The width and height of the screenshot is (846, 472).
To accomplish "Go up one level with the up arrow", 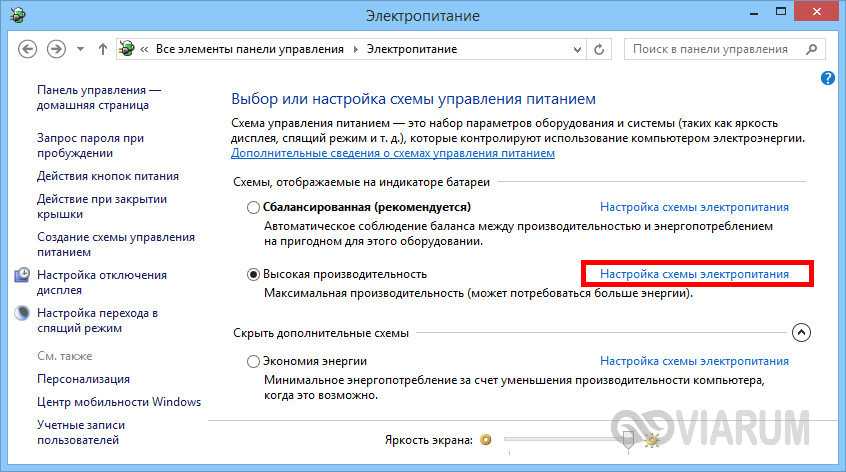I will coord(103,49).
